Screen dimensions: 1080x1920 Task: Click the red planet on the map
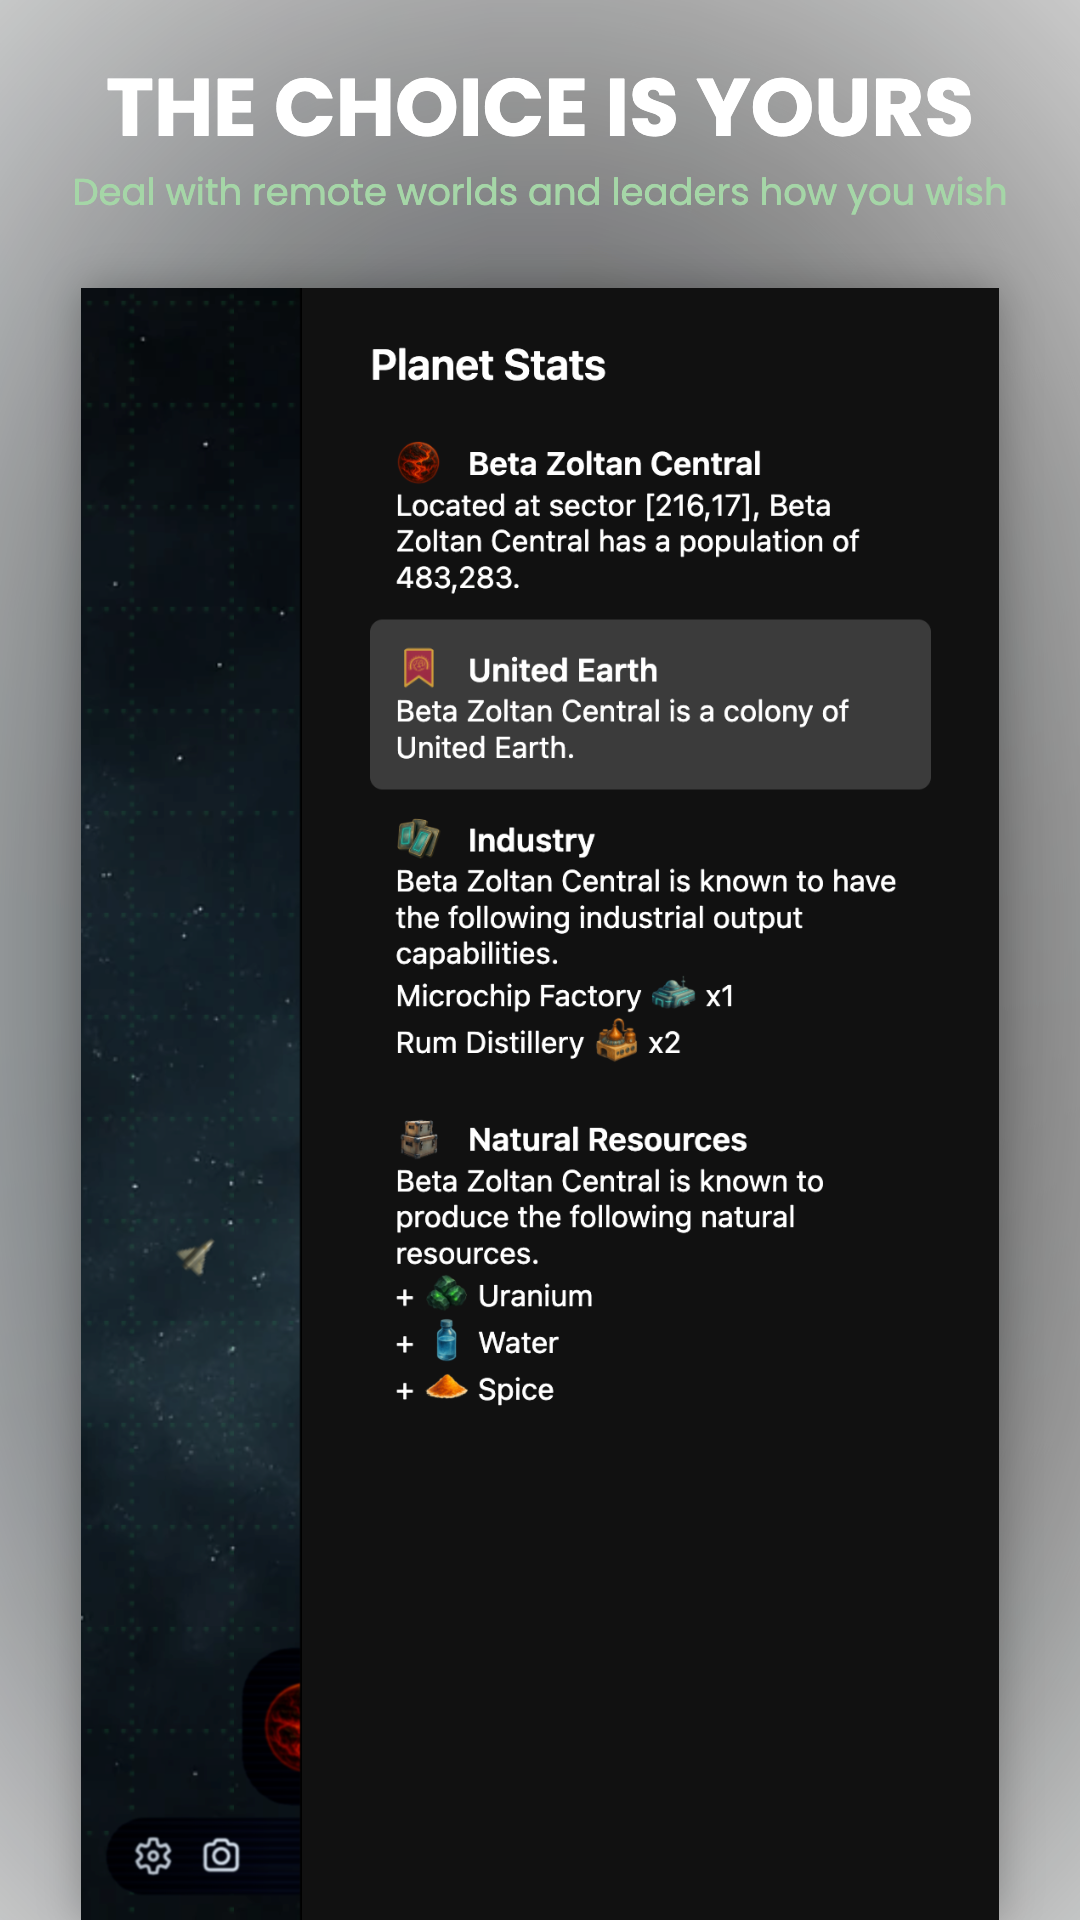(283, 1727)
